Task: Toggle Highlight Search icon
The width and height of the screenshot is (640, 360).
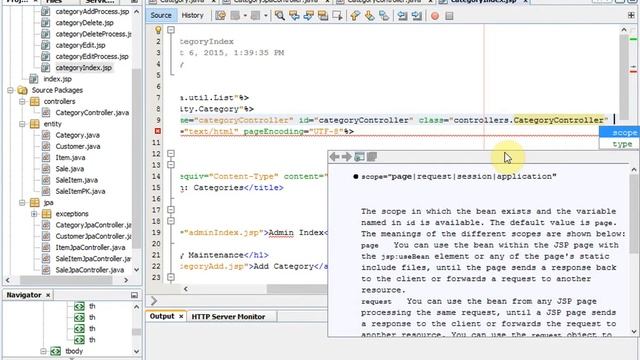Action: (323, 16)
